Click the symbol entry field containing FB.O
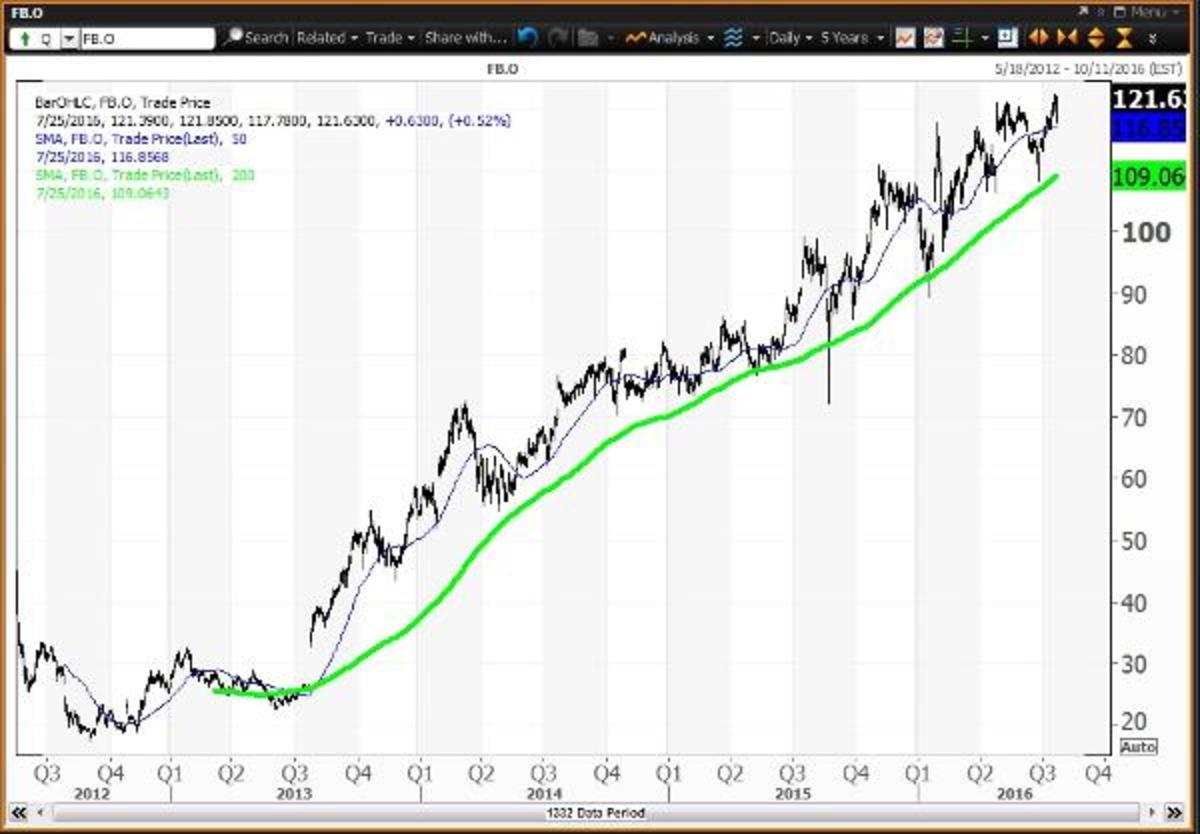Viewport: 1200px width, 834px height. (147, 38)
